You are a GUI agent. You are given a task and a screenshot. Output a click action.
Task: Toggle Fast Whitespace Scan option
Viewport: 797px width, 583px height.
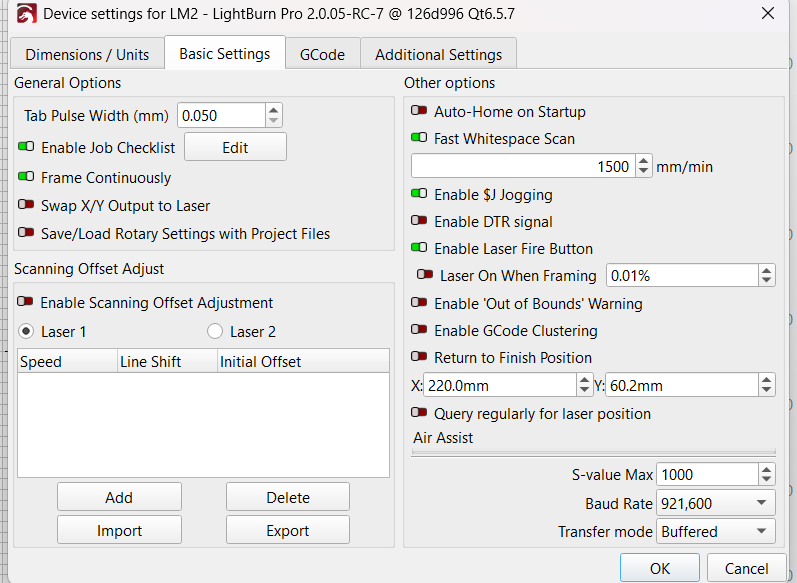click(420, 139)
